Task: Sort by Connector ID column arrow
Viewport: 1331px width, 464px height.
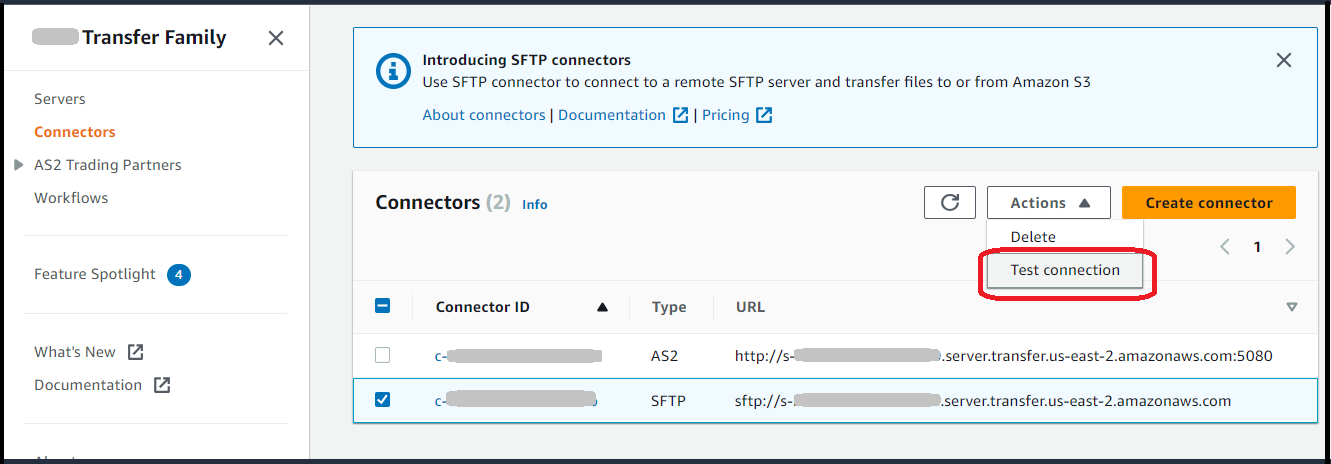Action: click(x=602, y=307)
